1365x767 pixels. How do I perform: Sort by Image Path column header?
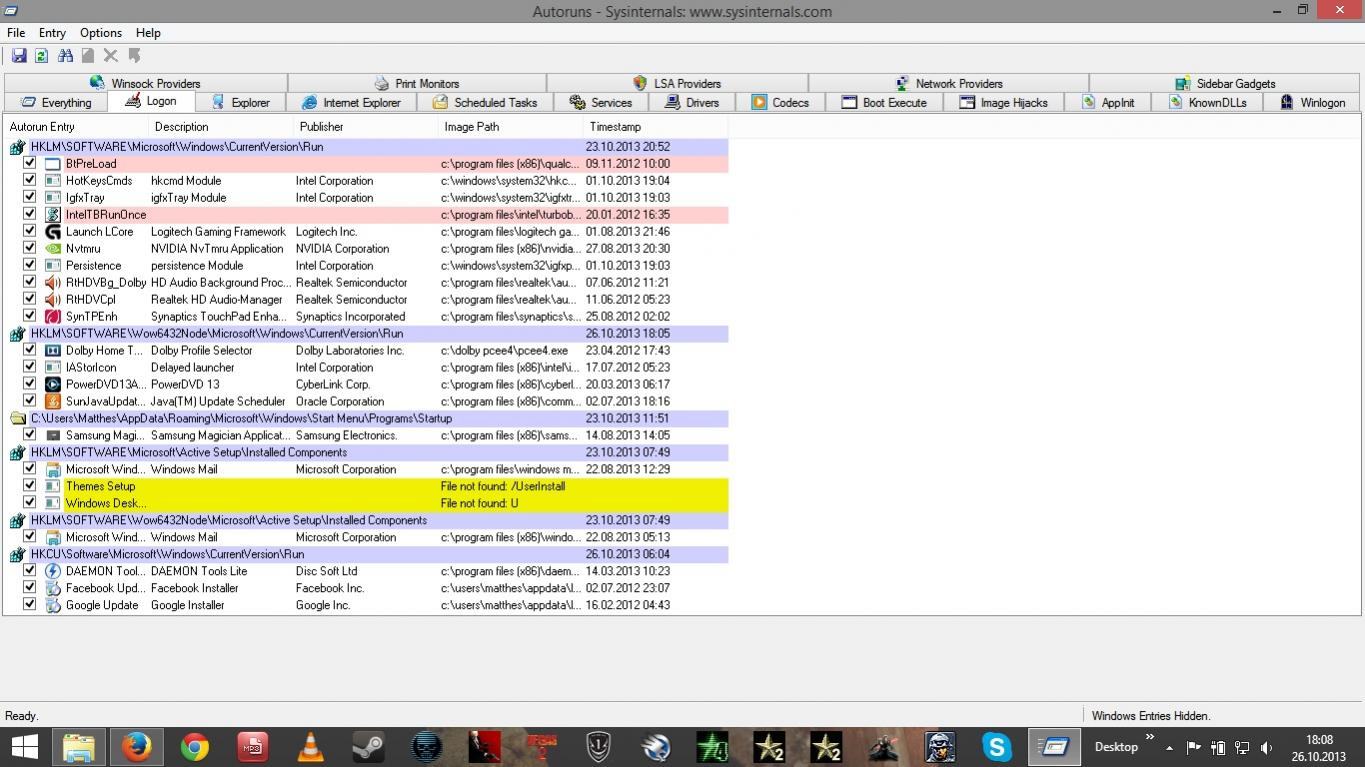[511, 127]
